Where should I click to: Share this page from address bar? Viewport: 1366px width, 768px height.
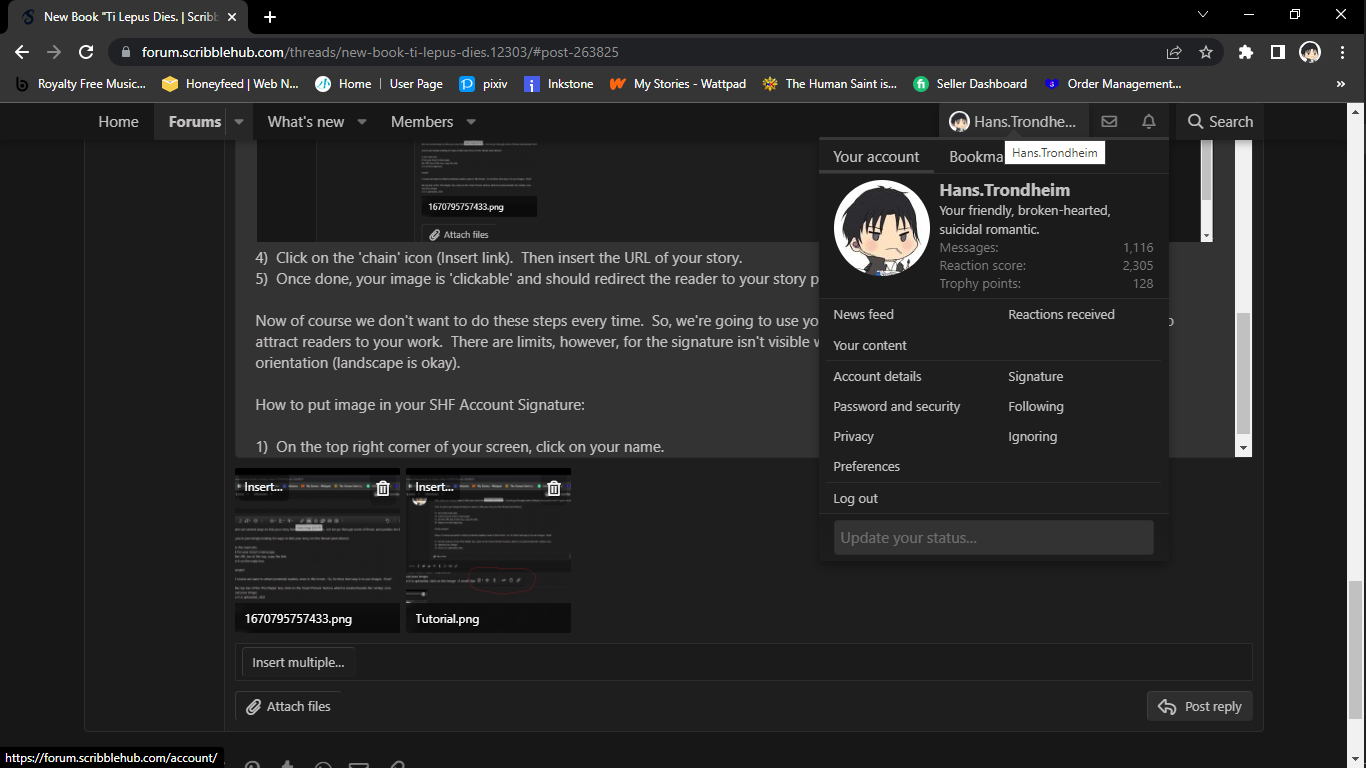(x=1174, y=52)
